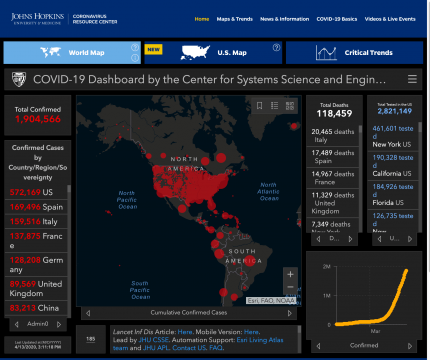Select the World Map tab

point(72,52)
